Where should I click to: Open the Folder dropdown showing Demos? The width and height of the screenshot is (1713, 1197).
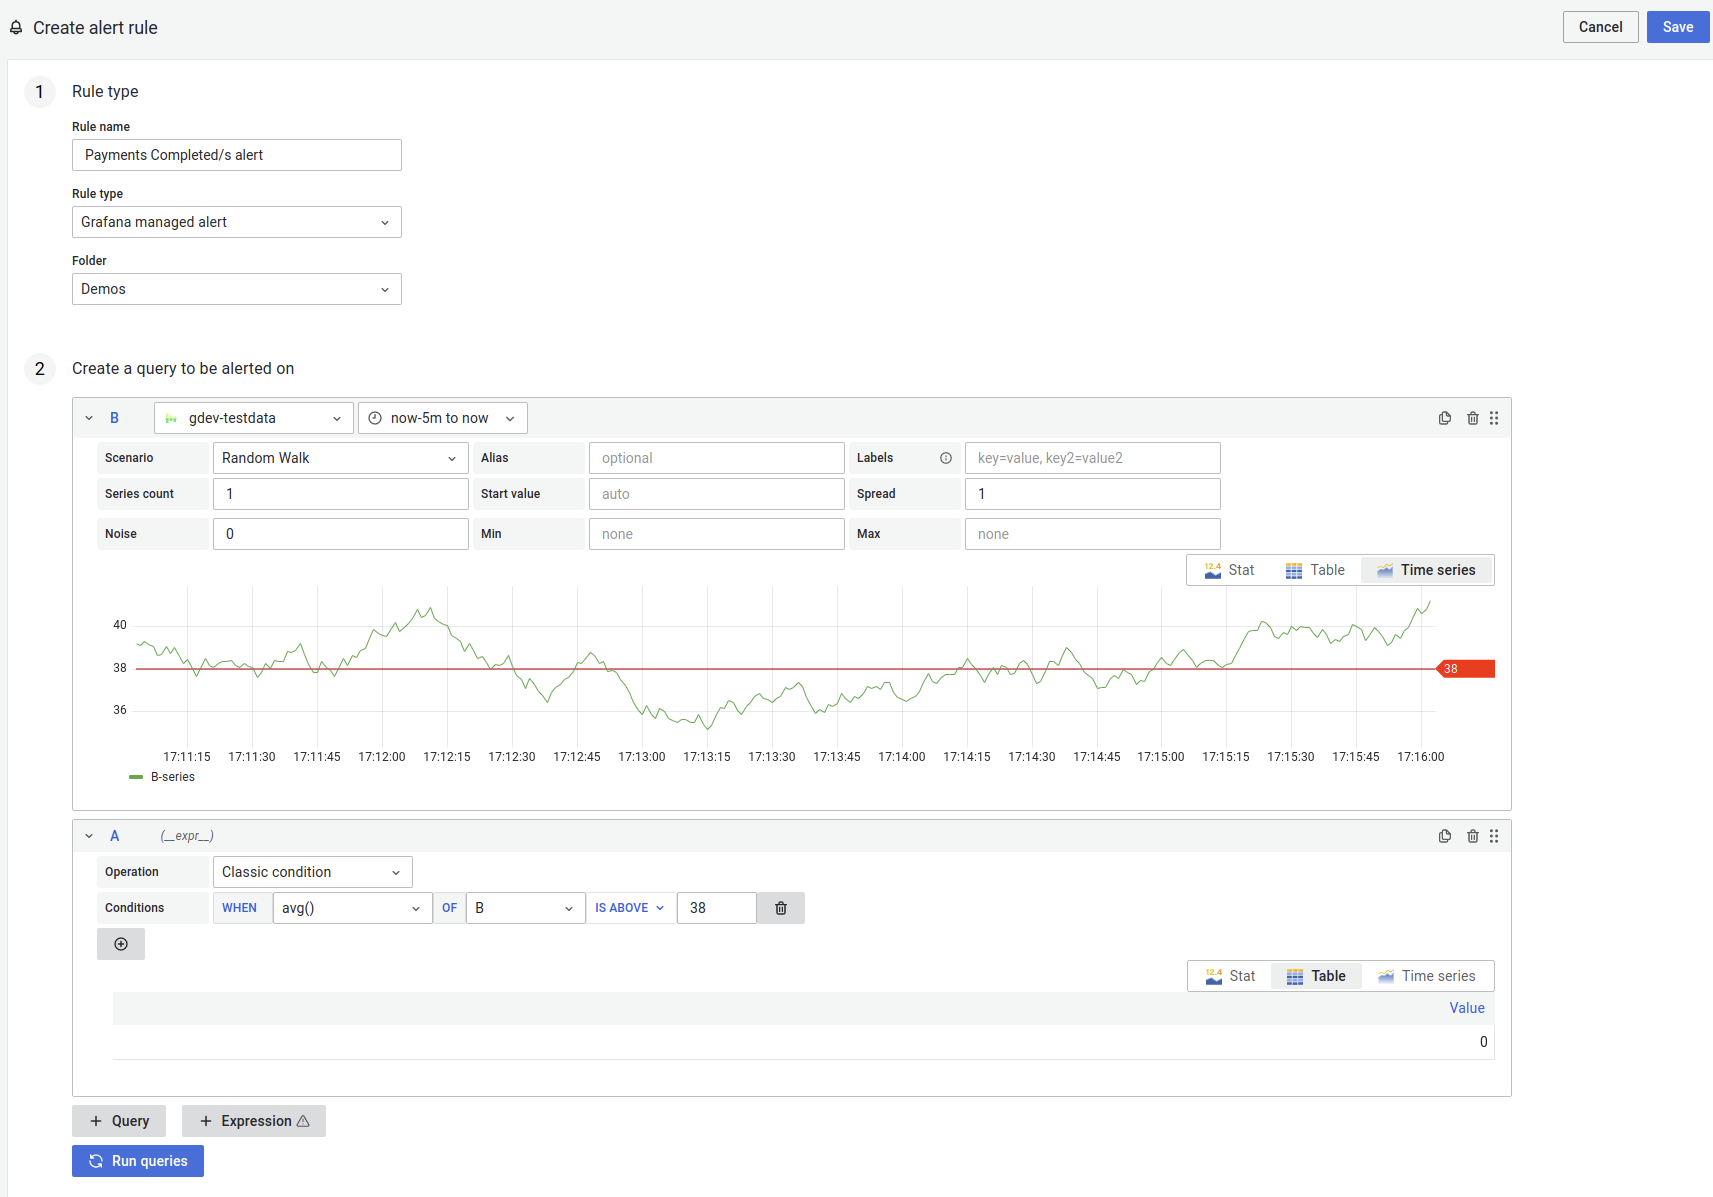(x=236, y=289)
